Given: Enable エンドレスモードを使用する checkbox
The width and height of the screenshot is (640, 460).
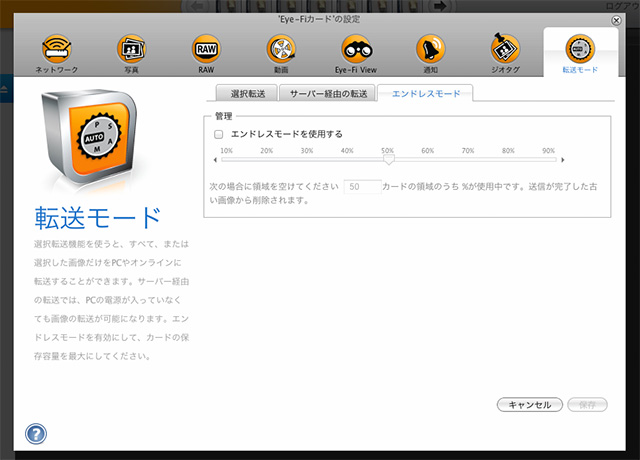Looking at the screenshot, I should (219, 134).
